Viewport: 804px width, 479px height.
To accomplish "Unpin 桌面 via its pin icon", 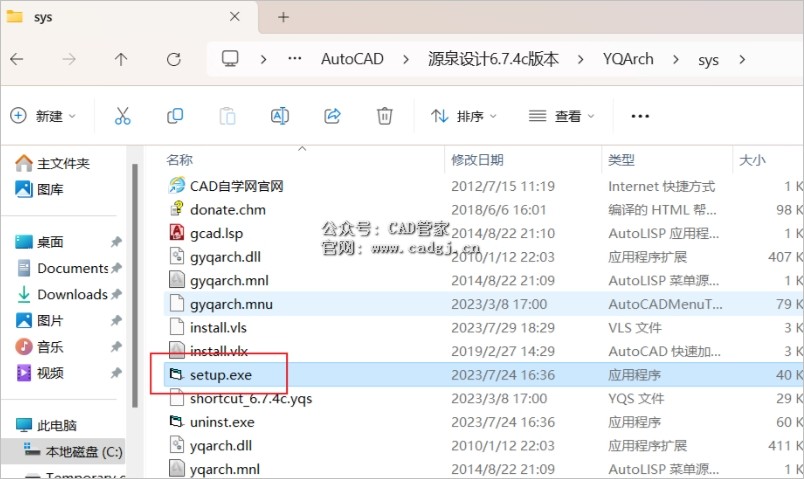I will (x=116, y=242).
